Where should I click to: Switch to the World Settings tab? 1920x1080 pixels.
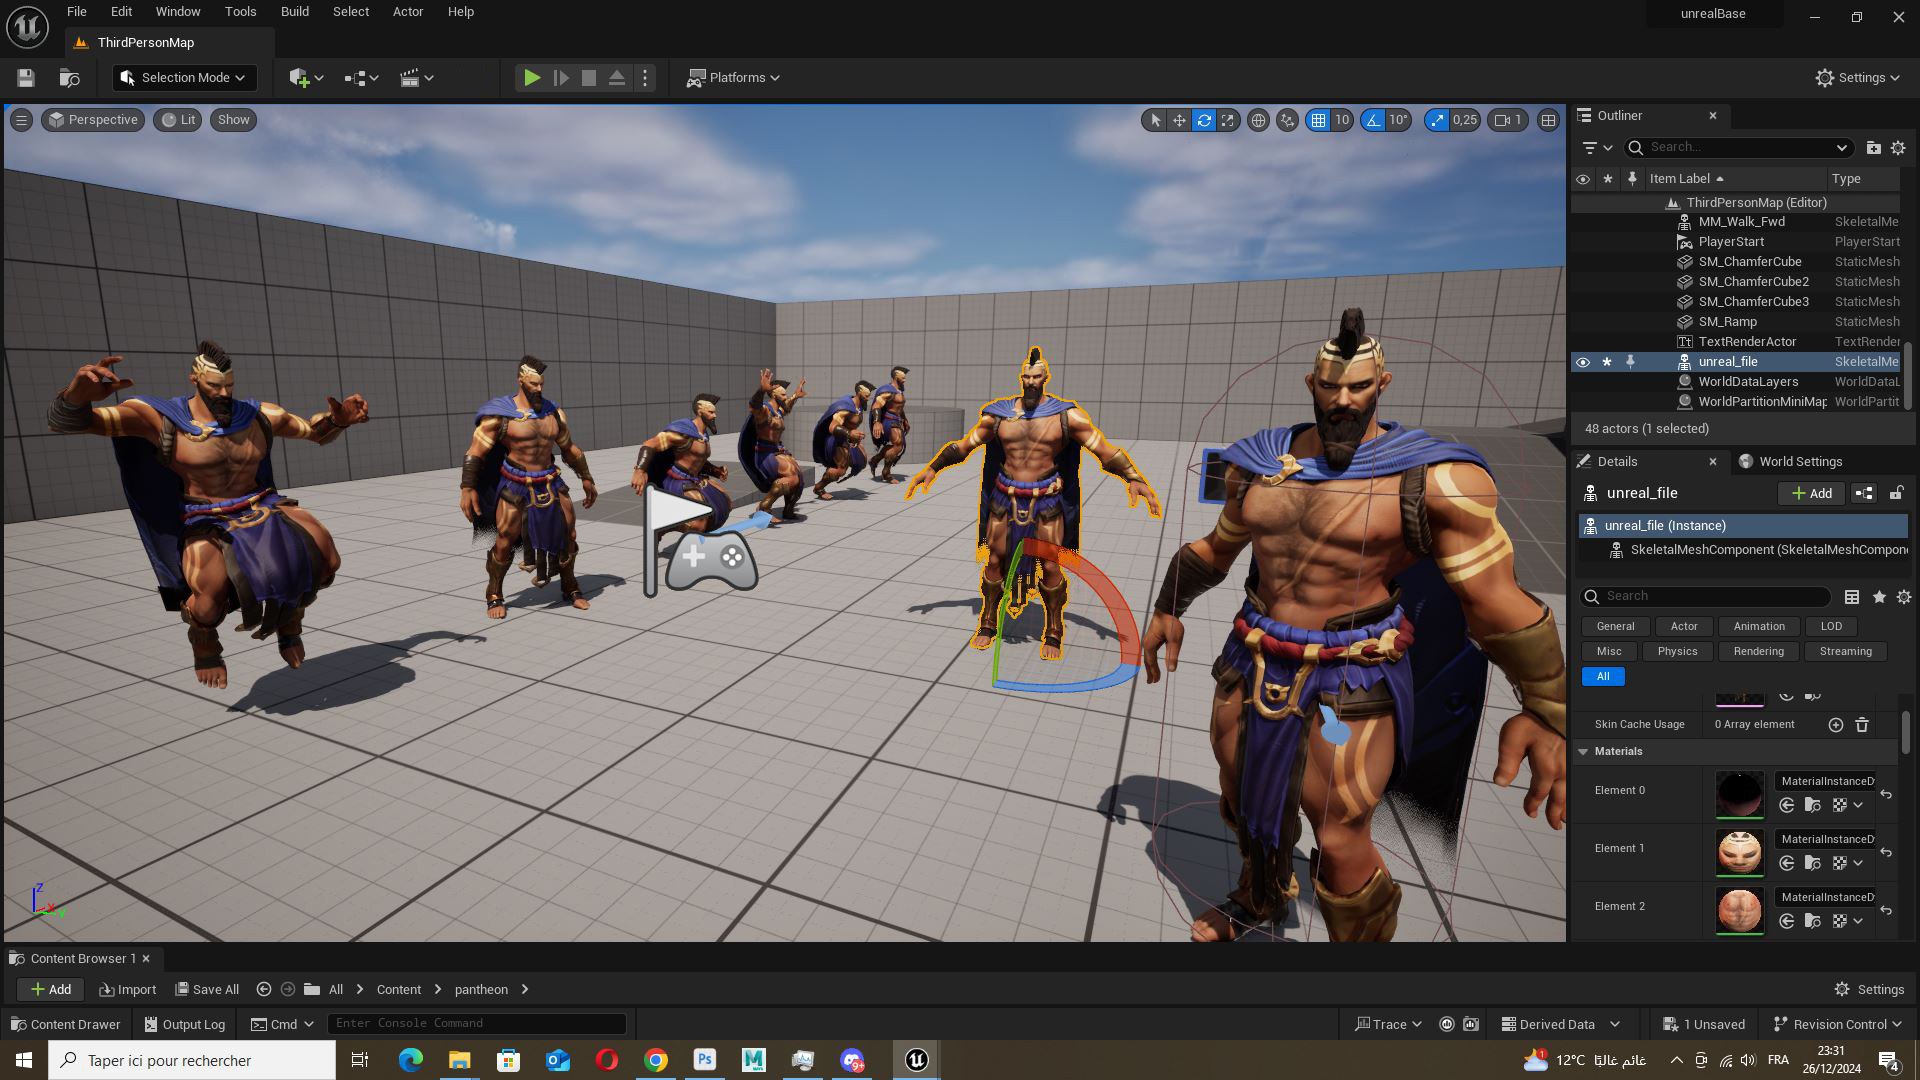coord(1791,462)
